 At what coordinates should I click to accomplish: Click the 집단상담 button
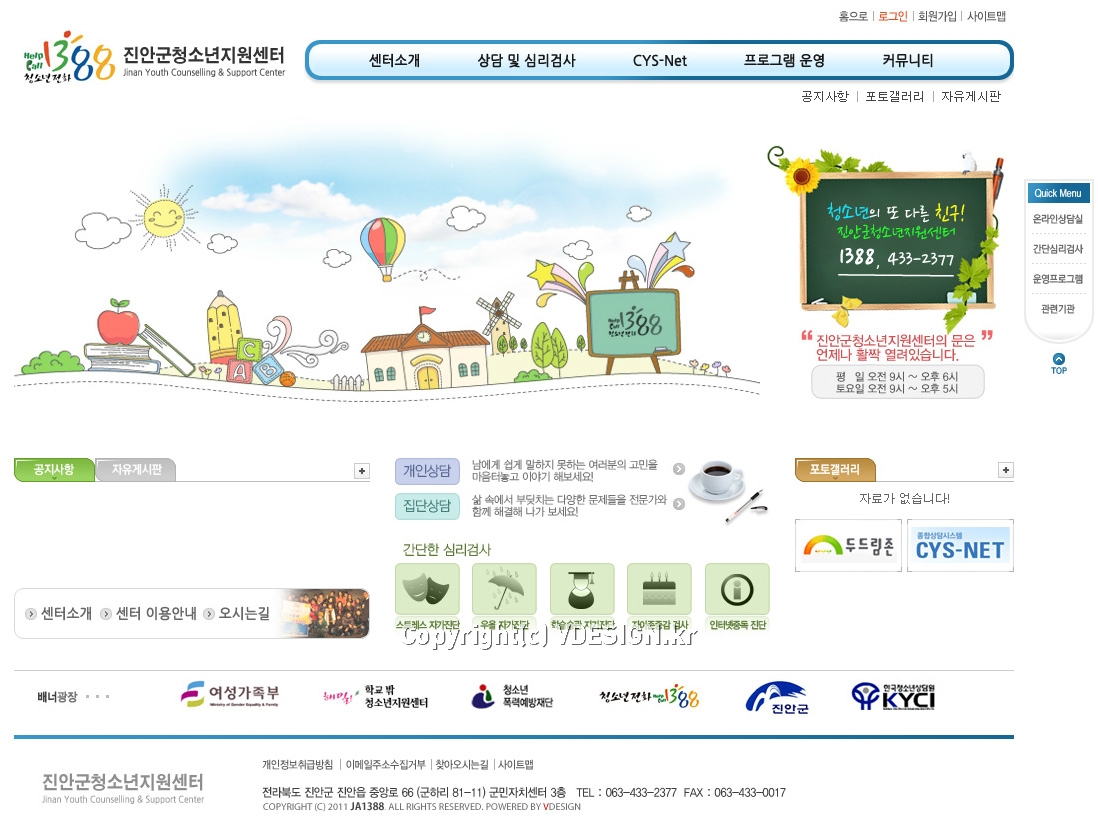[x=427, y=506]
